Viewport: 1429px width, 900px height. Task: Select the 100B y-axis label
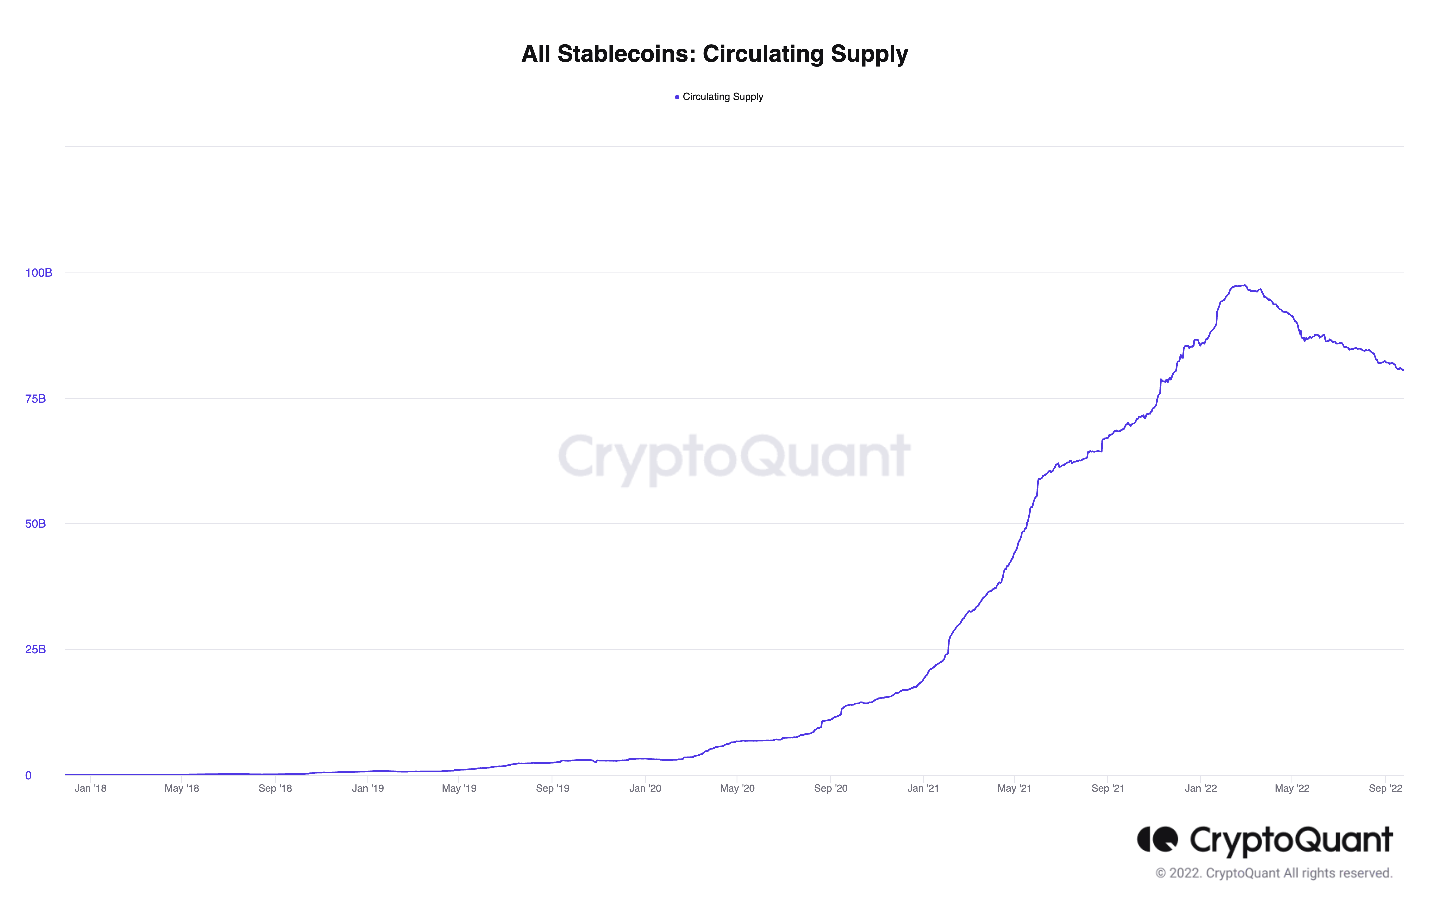tap(39, 273)
